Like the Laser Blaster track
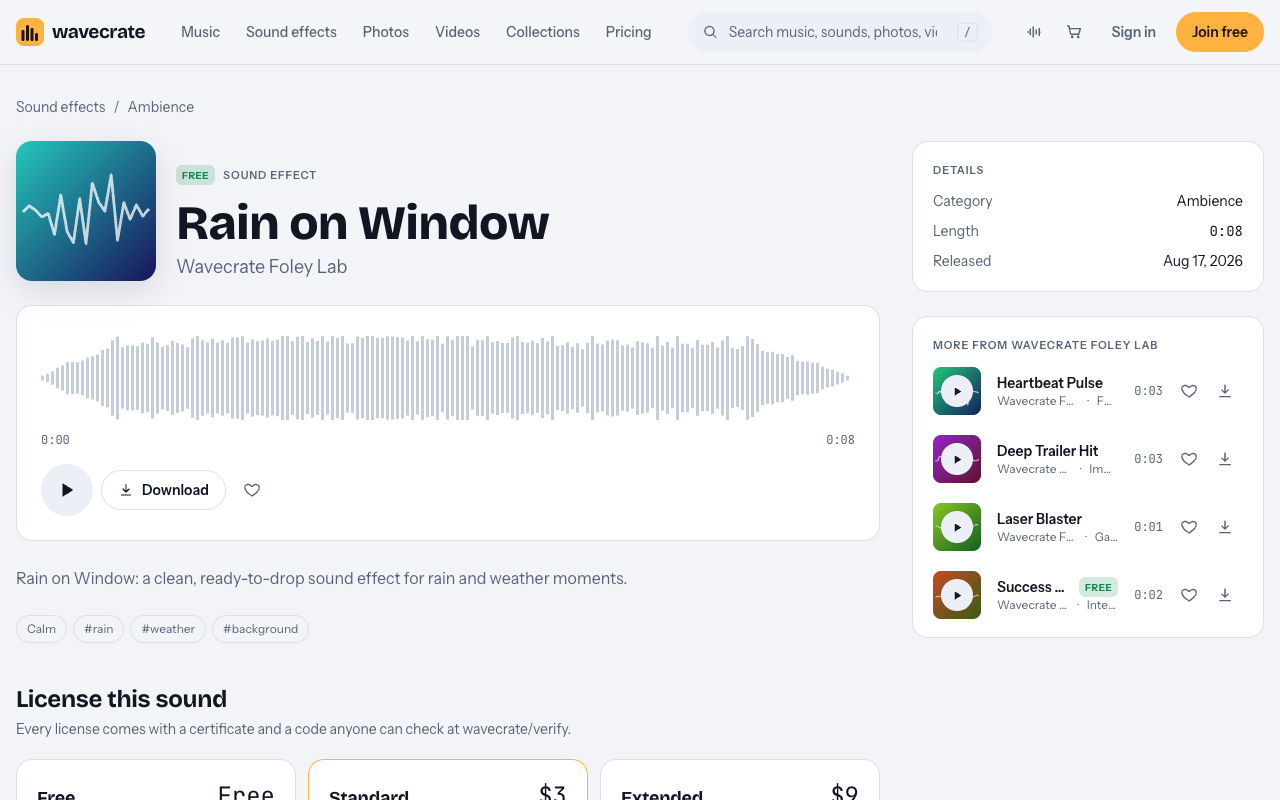The image size is (1280, 800). point(1189,527)
